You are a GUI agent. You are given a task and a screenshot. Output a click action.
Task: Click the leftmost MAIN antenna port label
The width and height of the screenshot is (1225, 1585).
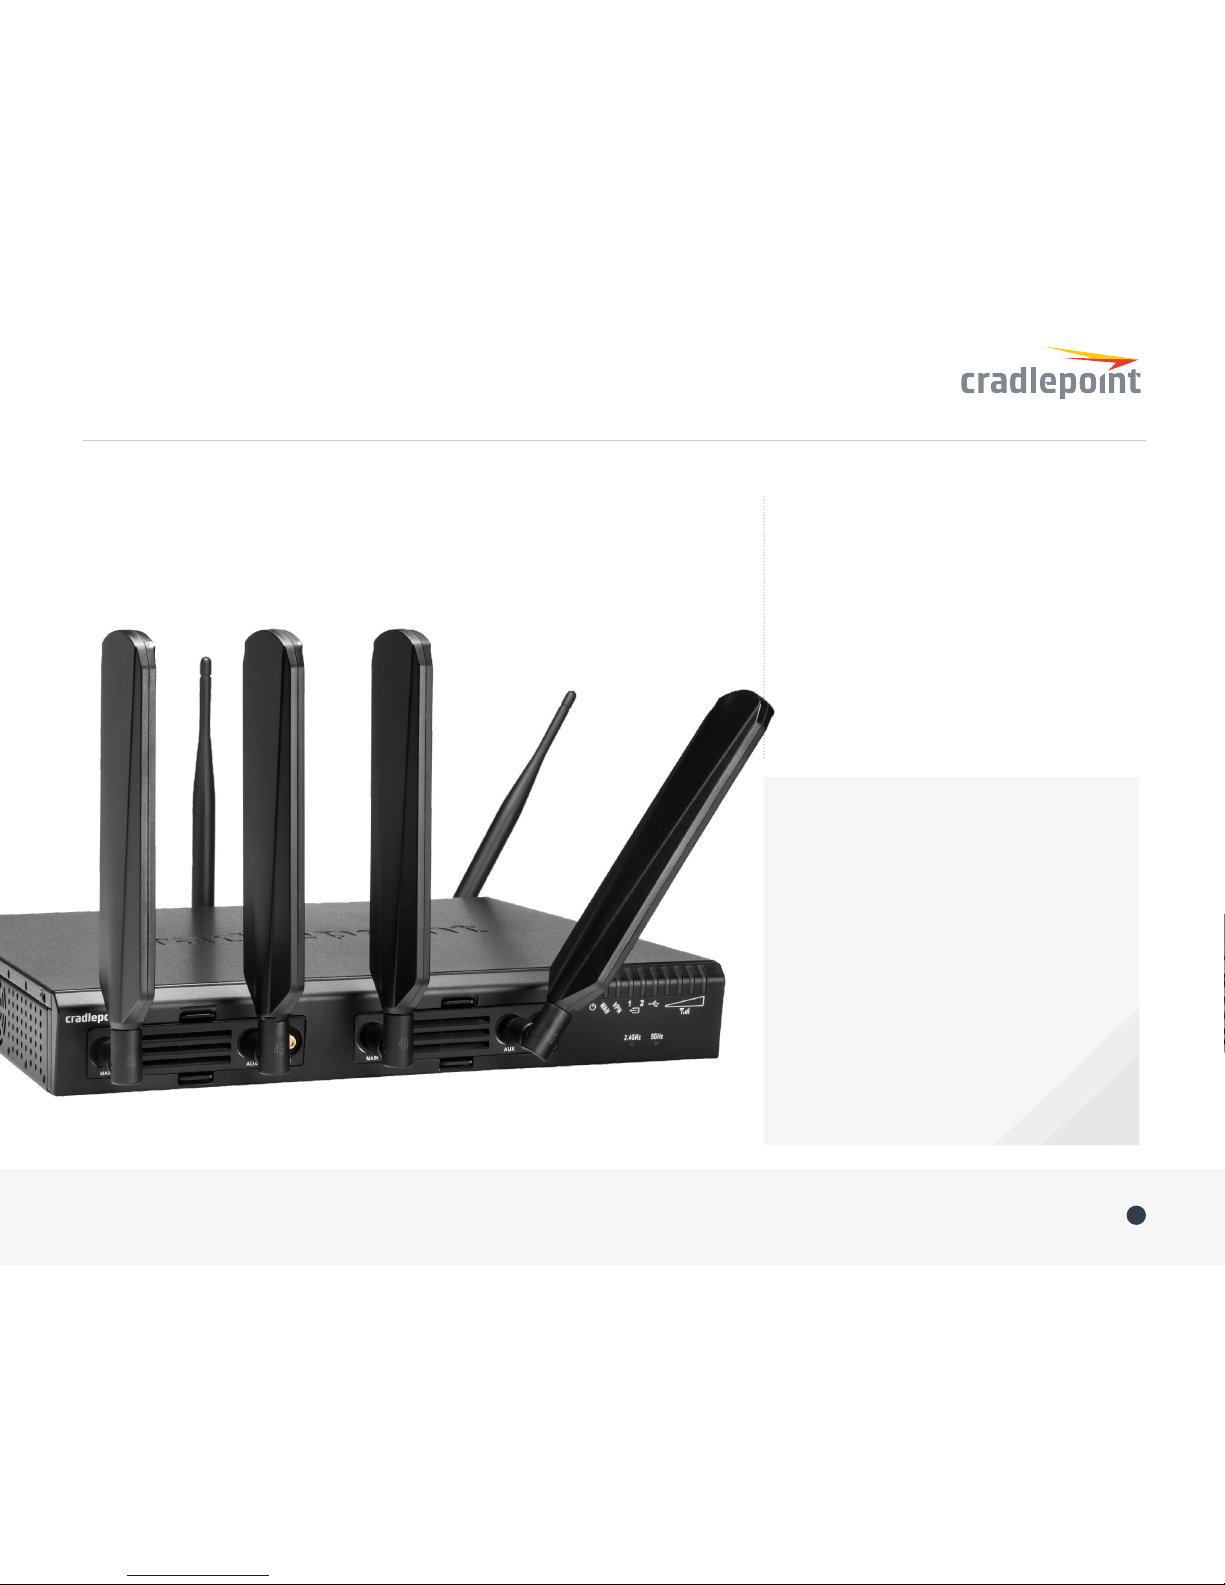point(107,1073)
